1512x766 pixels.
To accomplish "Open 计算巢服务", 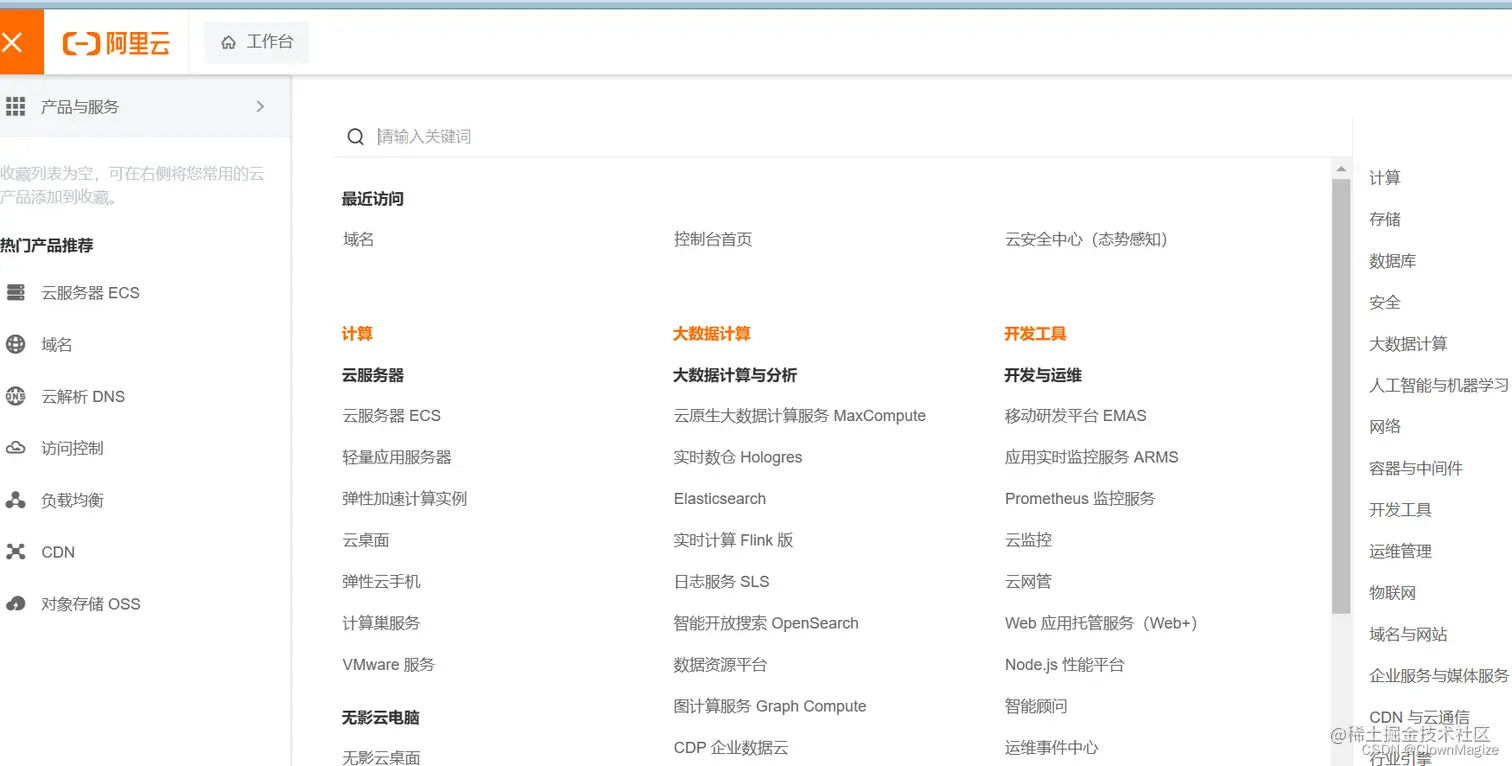I will coord(381,623).
